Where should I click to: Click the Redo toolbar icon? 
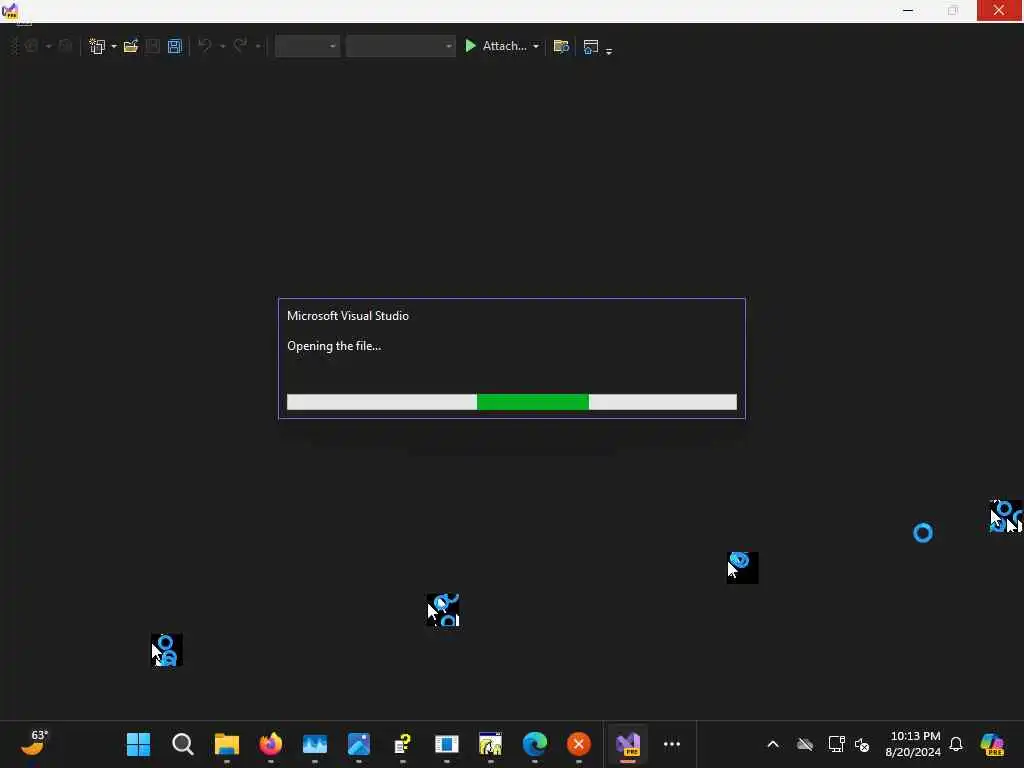[240, 46]
